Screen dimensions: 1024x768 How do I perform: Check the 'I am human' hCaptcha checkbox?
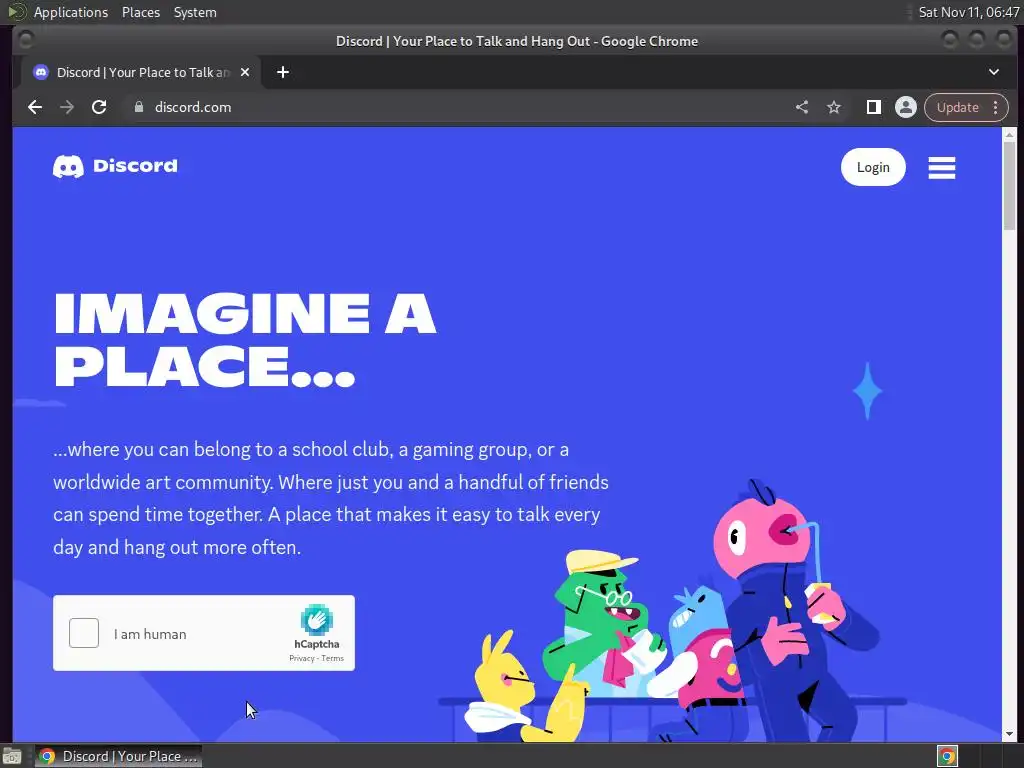click(x=84, y=633)
